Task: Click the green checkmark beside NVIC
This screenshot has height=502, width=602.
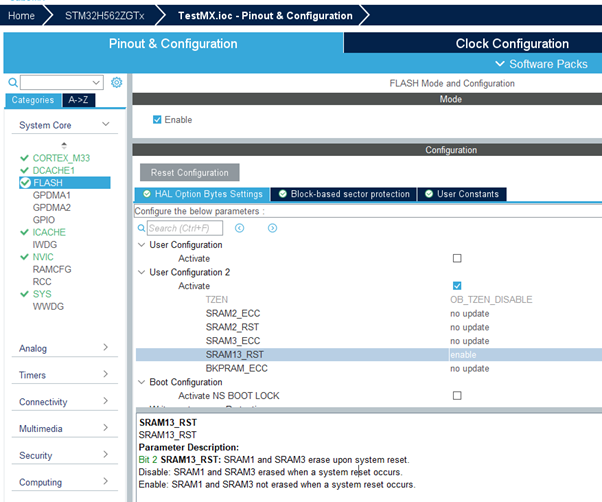Action: click(x=24, y=257)
